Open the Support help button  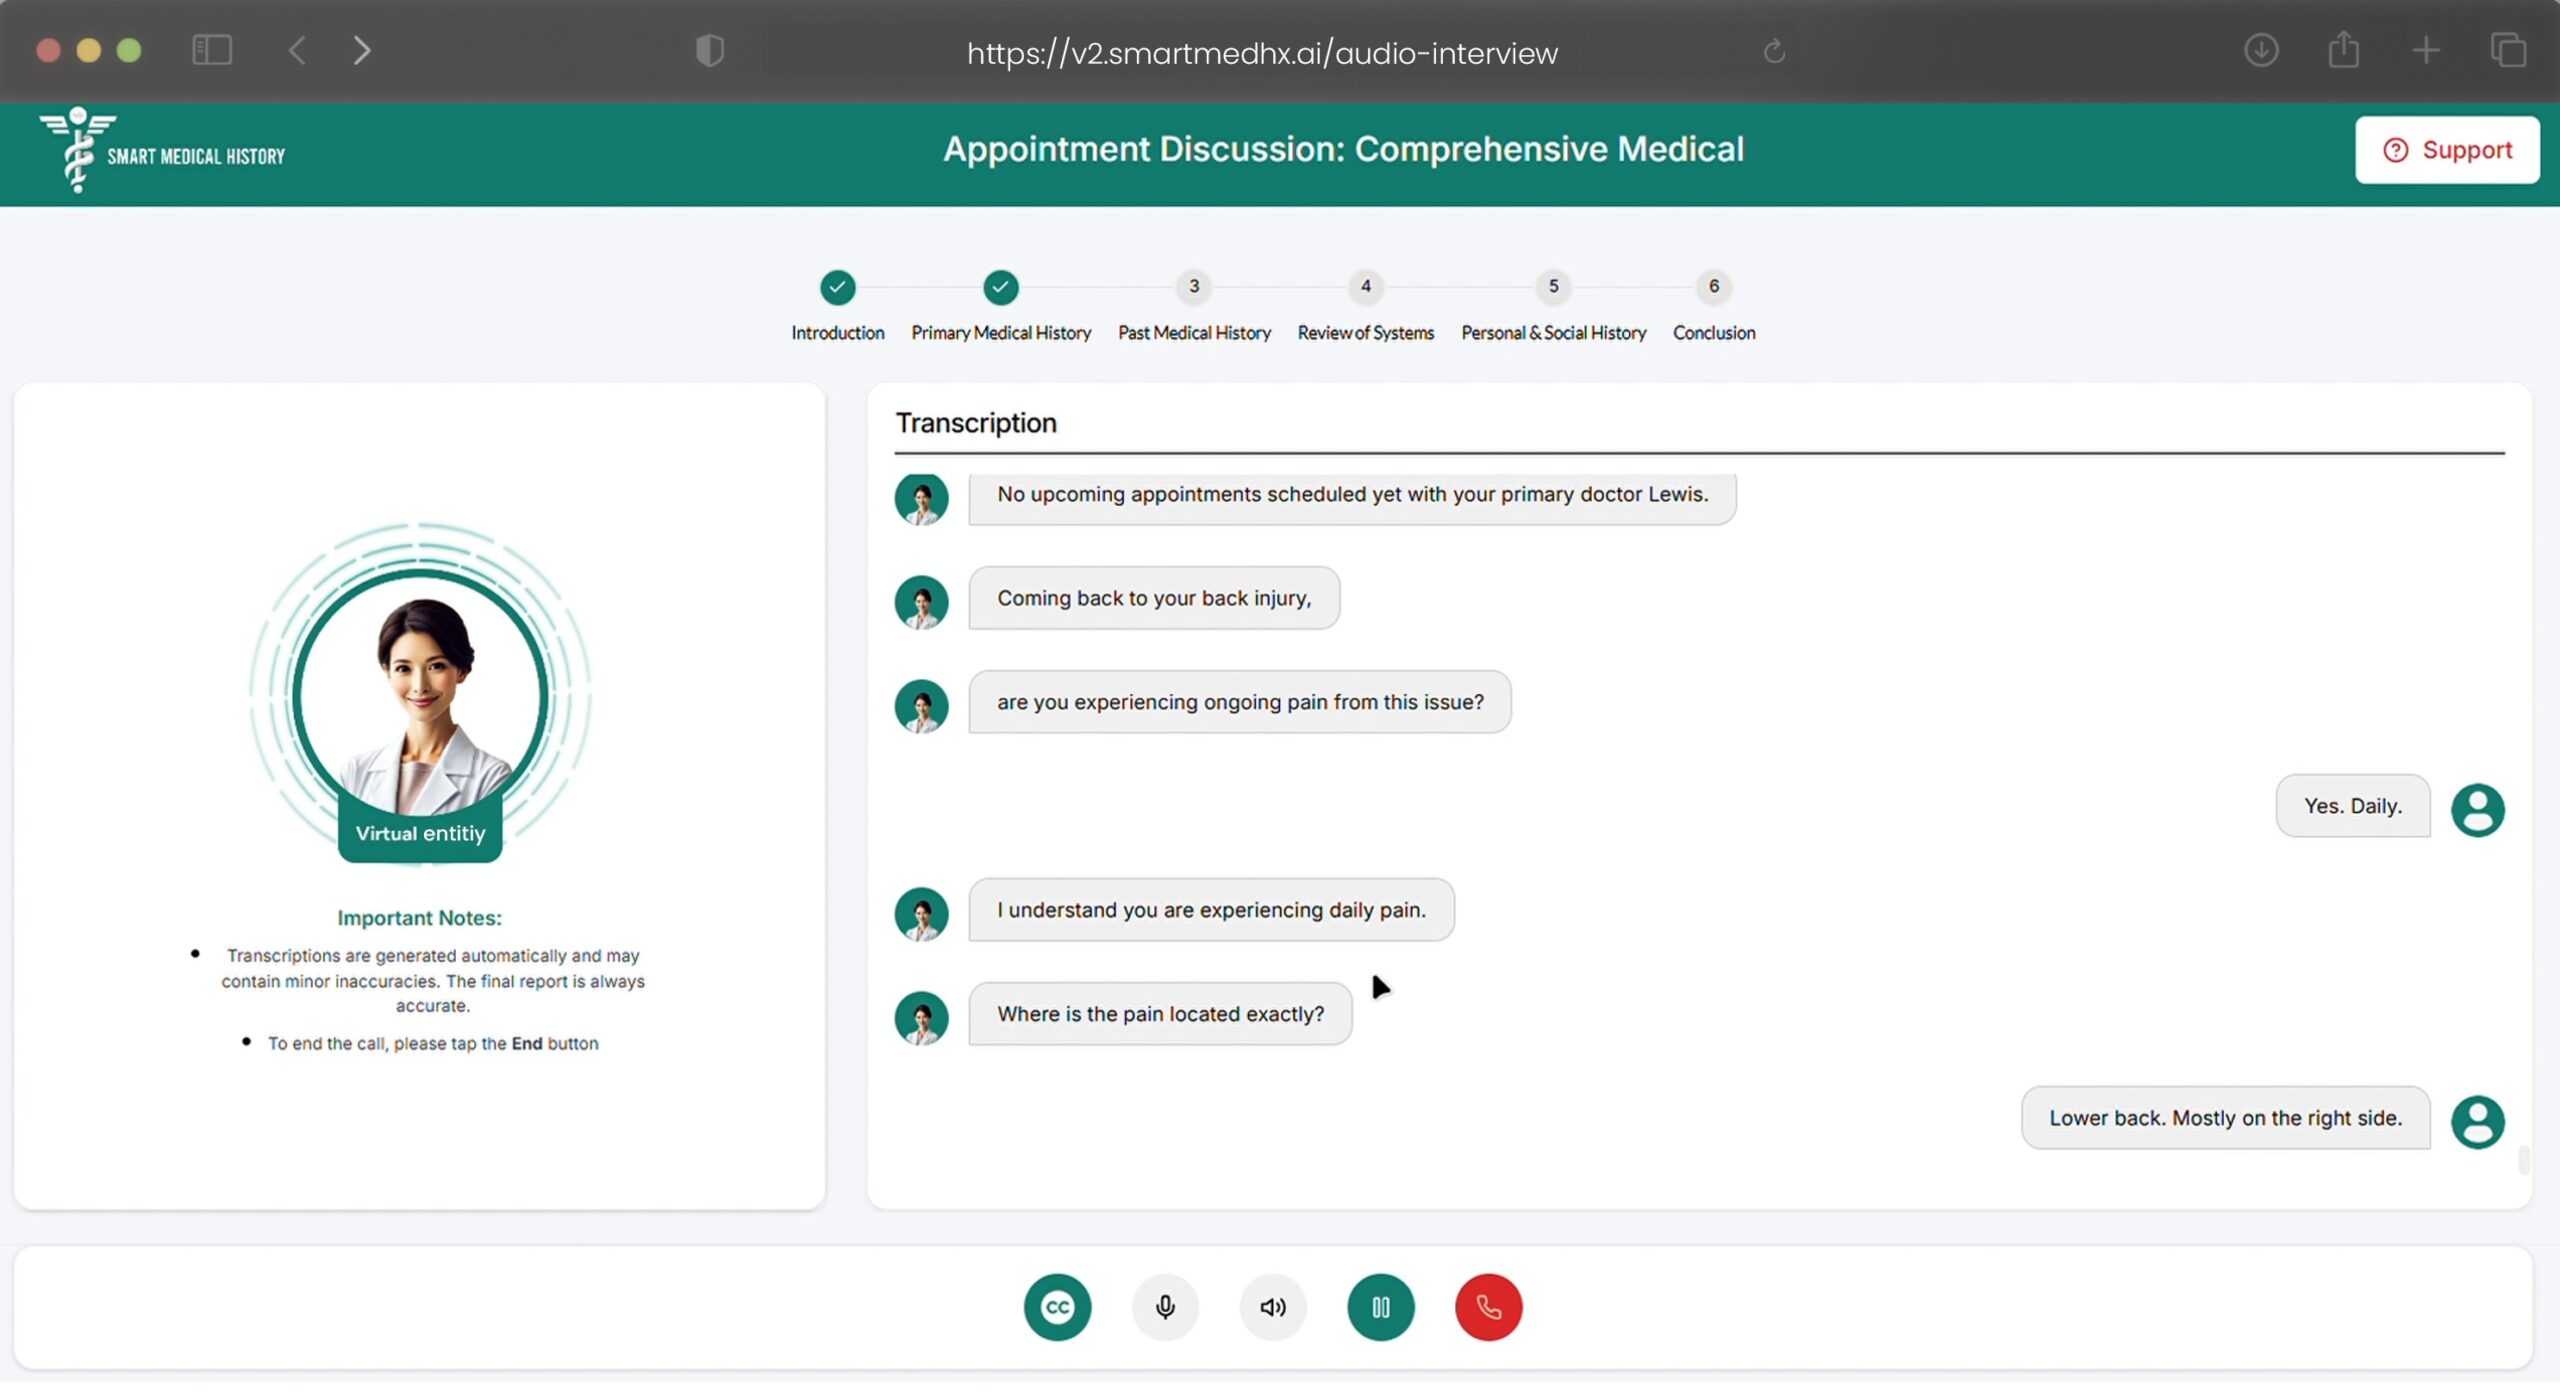(x=2446, y=150)
